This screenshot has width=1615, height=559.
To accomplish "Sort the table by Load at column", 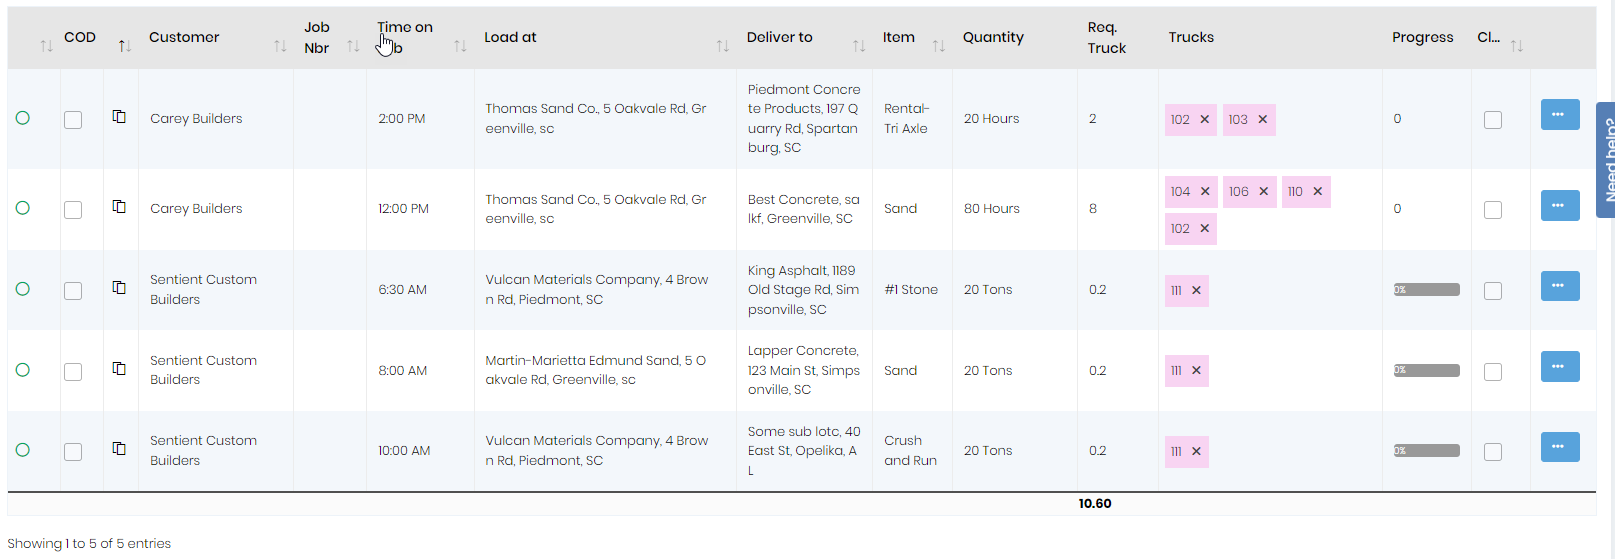I will coord(722,46).
